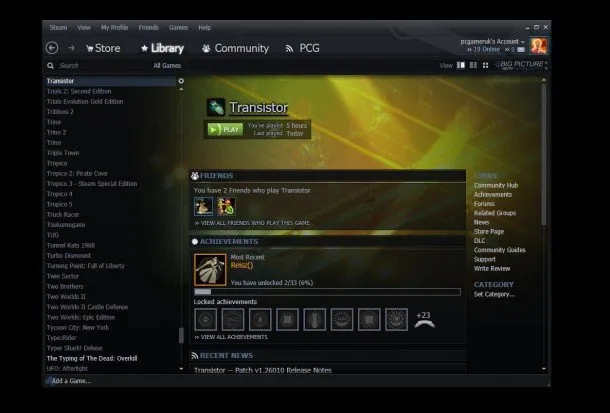
Task: Select Tropico 5 in the game list
Action: point(59,204)
